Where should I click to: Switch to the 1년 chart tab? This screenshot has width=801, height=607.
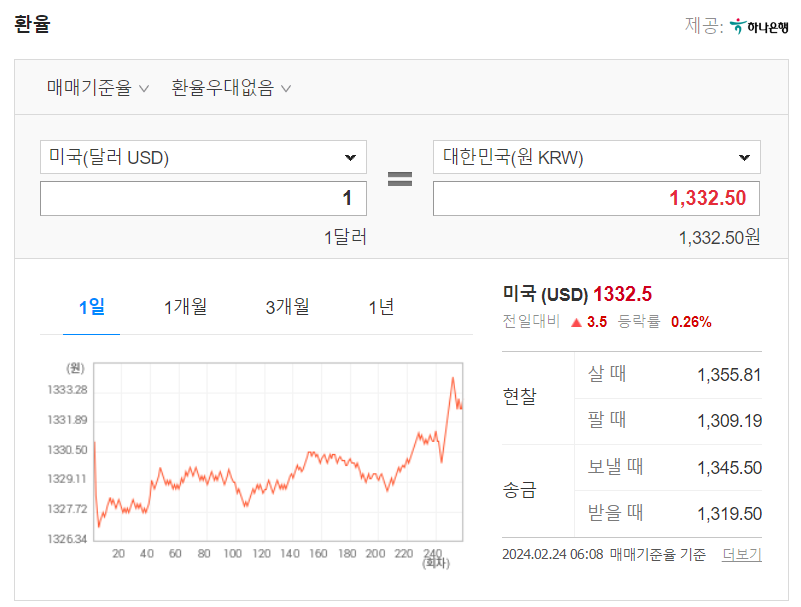381,308
